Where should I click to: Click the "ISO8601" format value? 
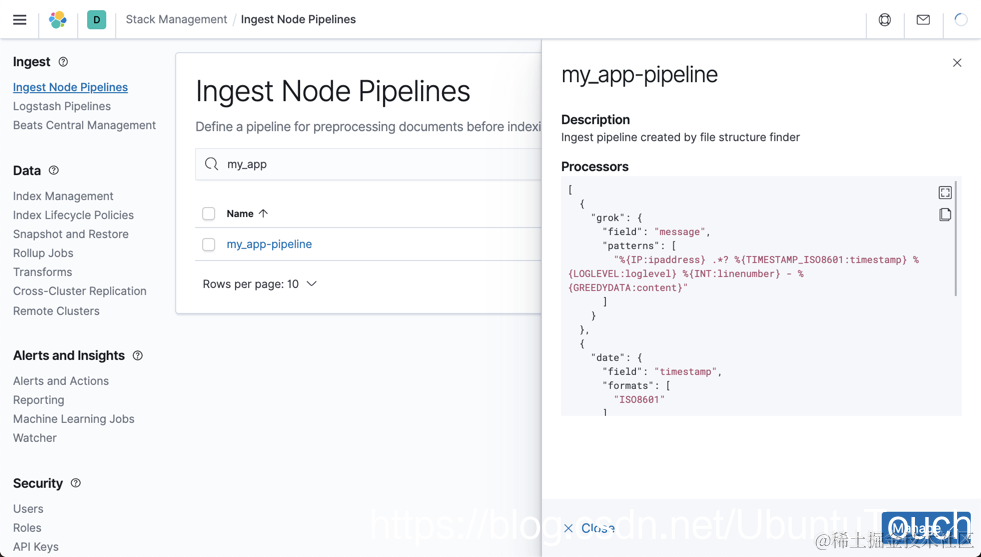tap(639, 399)
